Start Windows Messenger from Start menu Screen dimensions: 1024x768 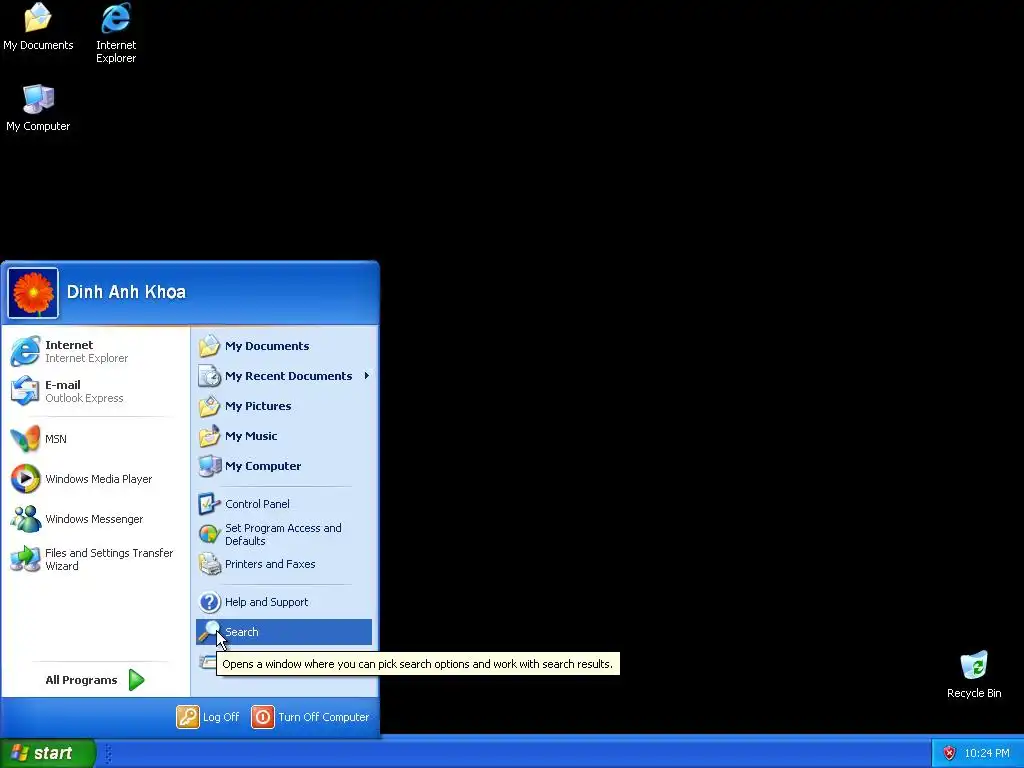(x=95, y=519)
